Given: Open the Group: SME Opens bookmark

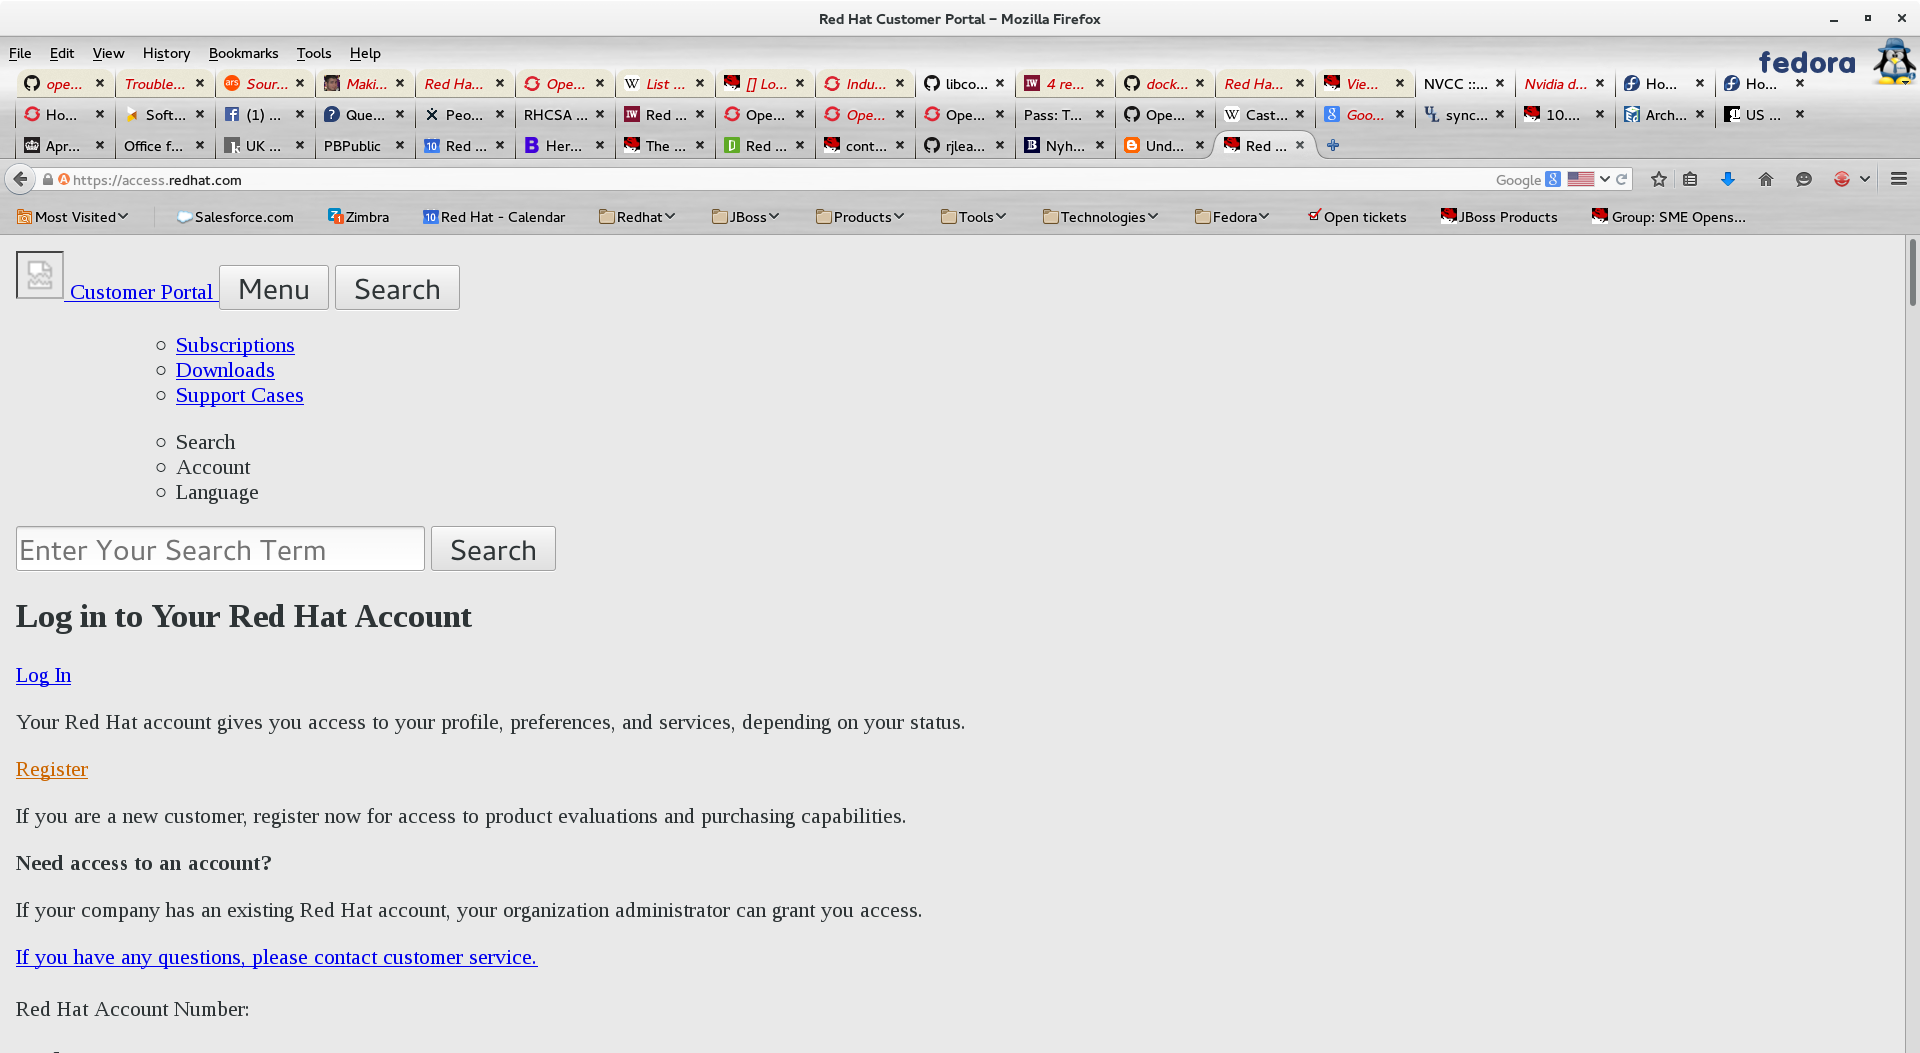Looking at the screenshot, I should 1669,217.
